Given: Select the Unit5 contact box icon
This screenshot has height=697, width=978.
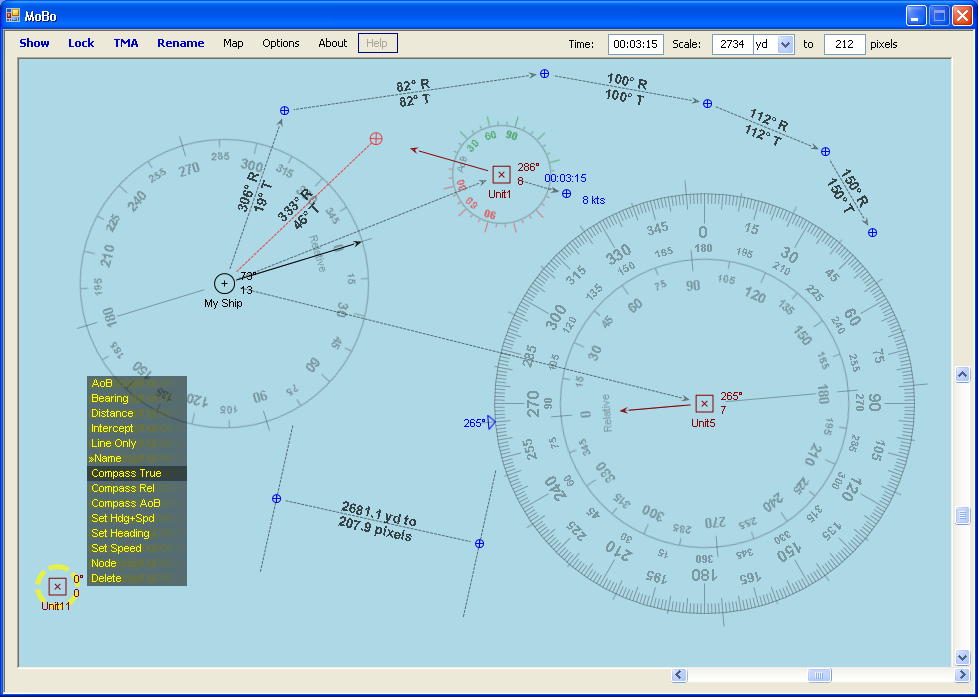Looking at the screenshot, I should click(704, 403).
